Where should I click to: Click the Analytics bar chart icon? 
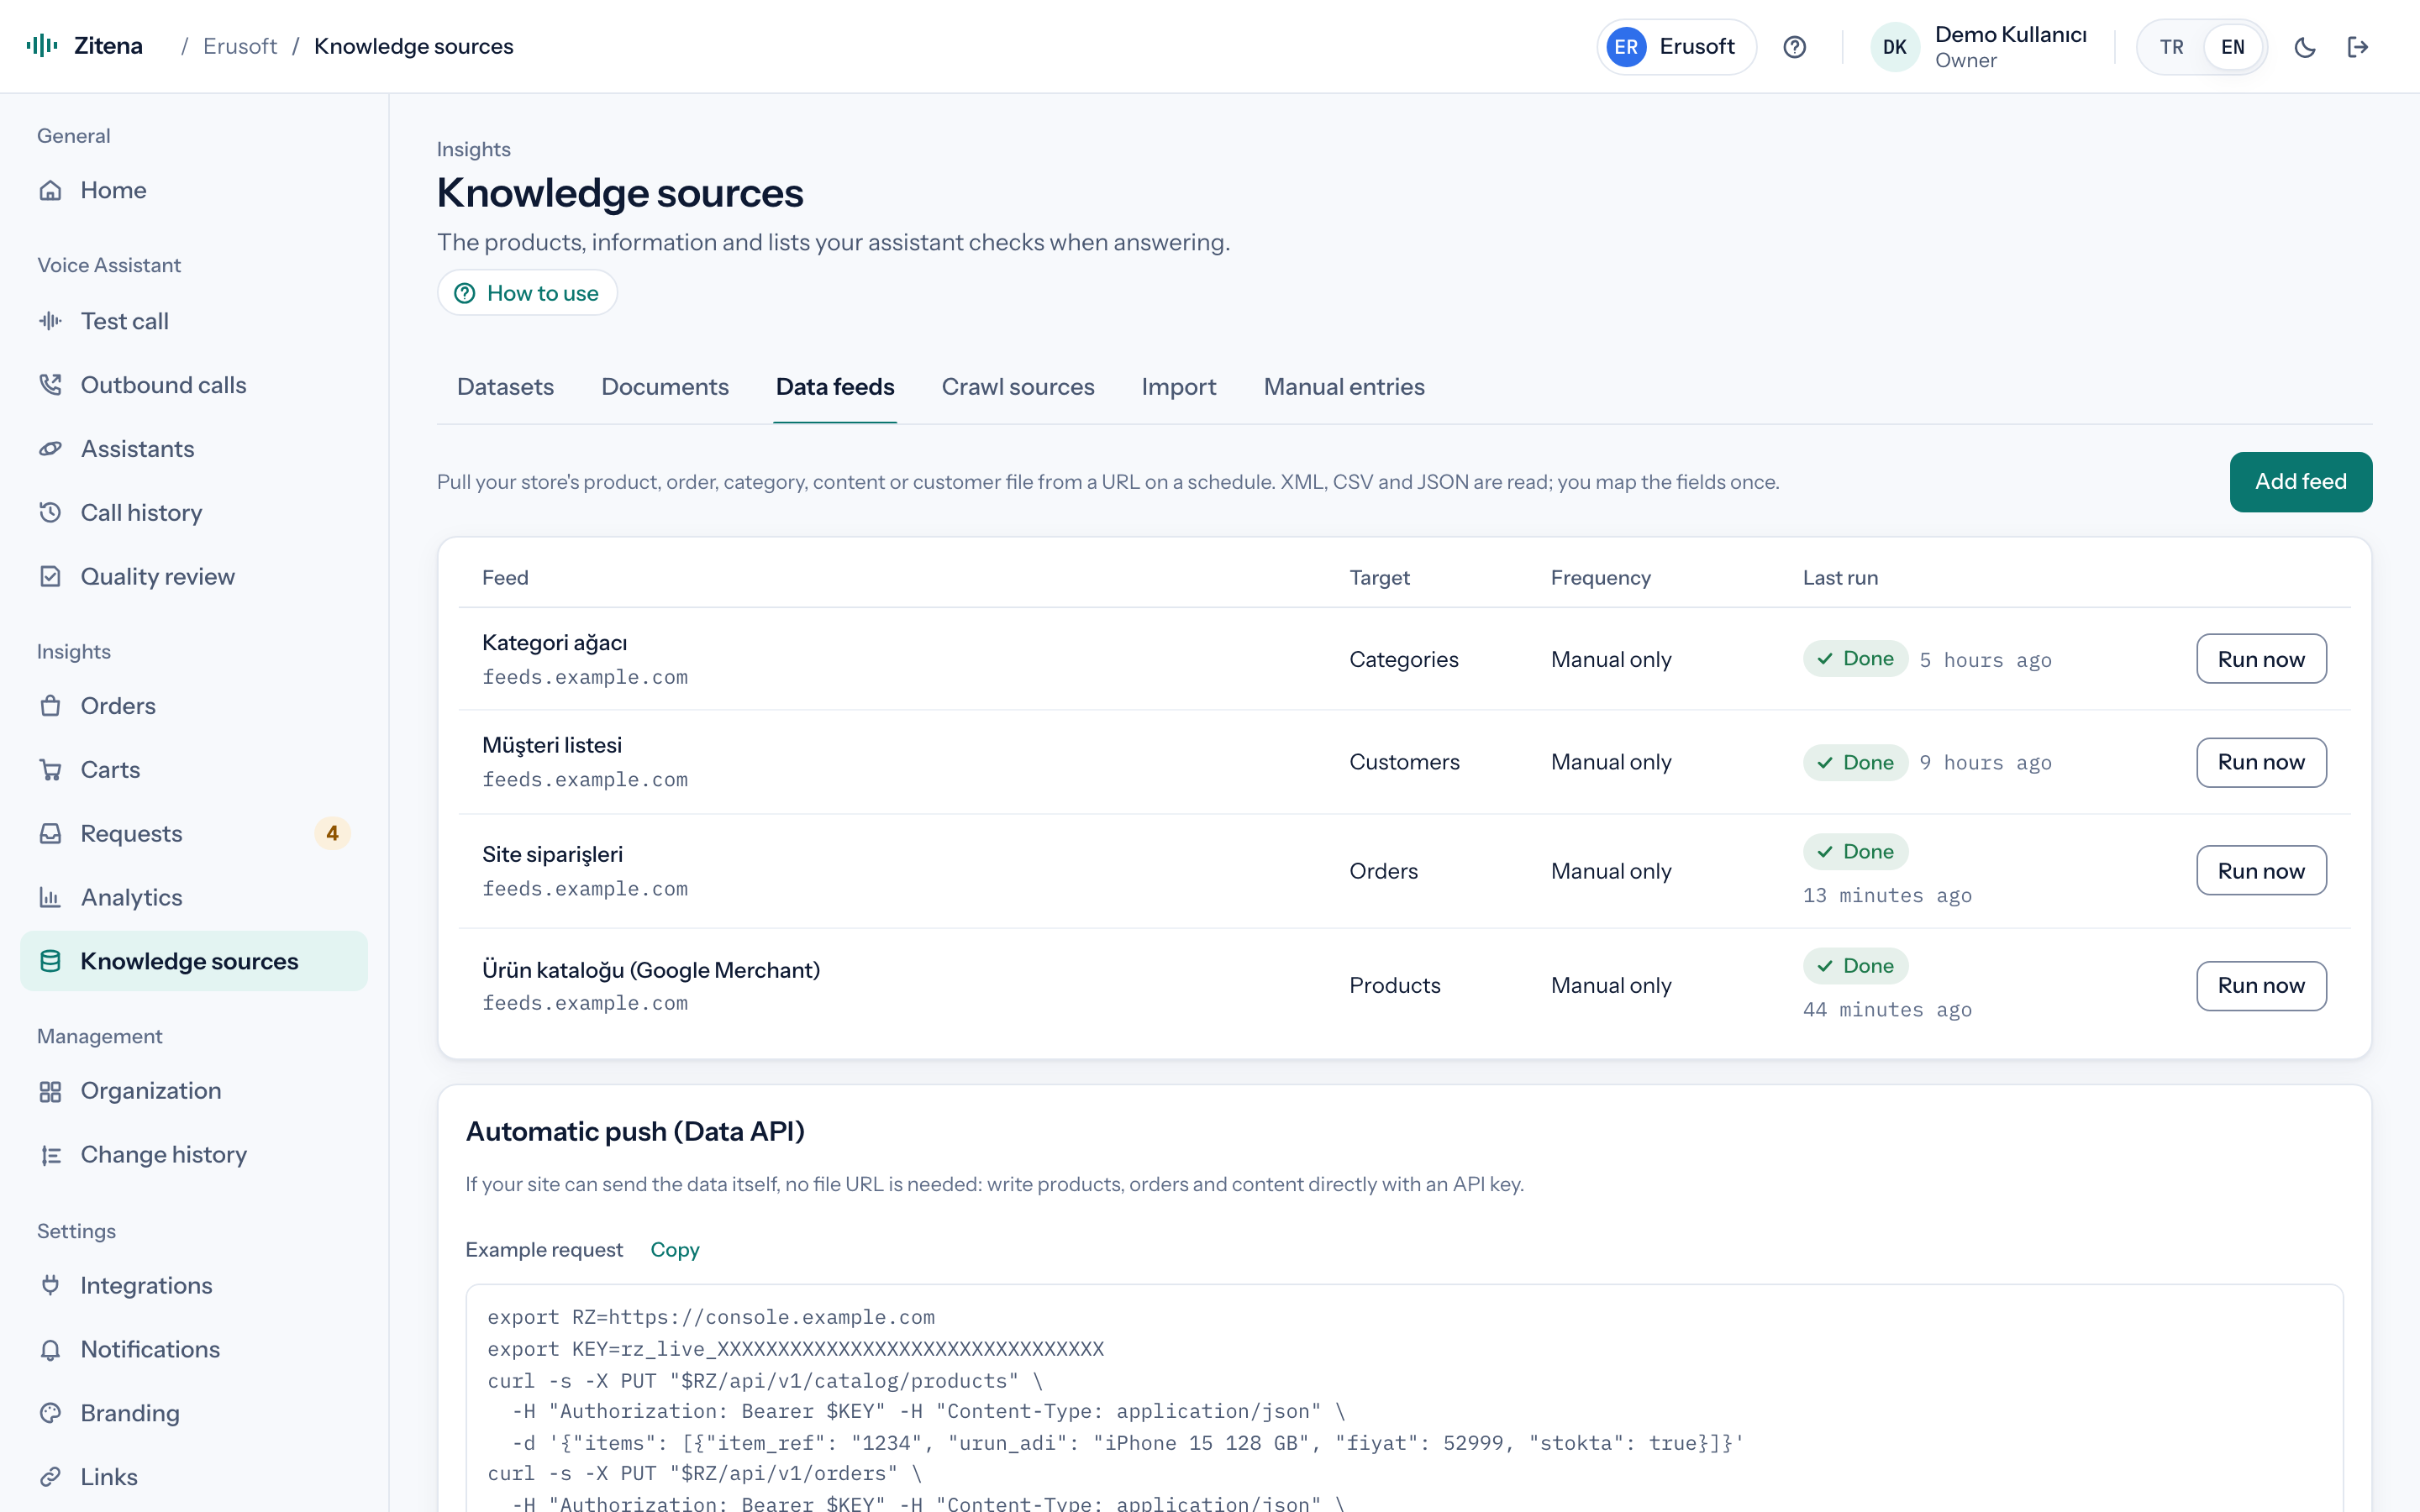51,898
